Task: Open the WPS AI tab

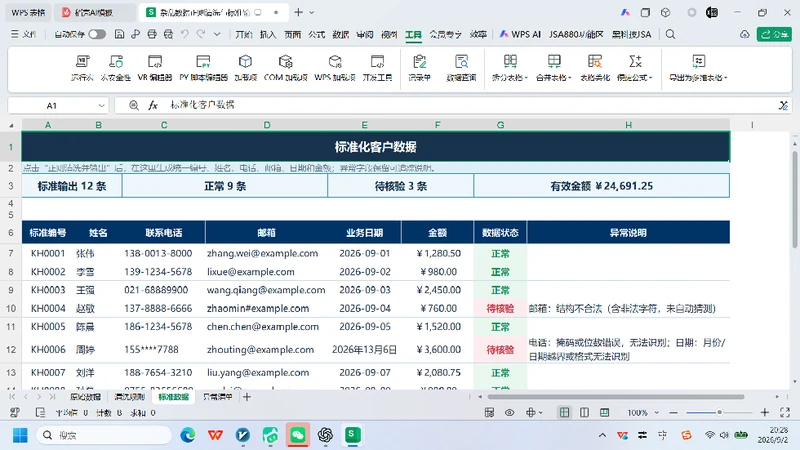Action: [x=520, y=34]
